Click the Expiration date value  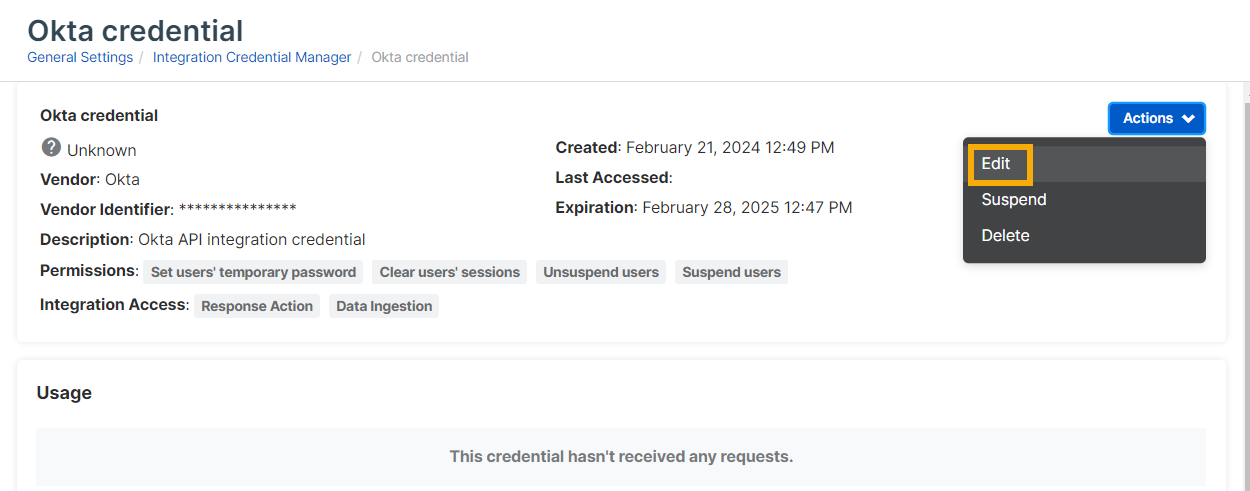point(747,208)
